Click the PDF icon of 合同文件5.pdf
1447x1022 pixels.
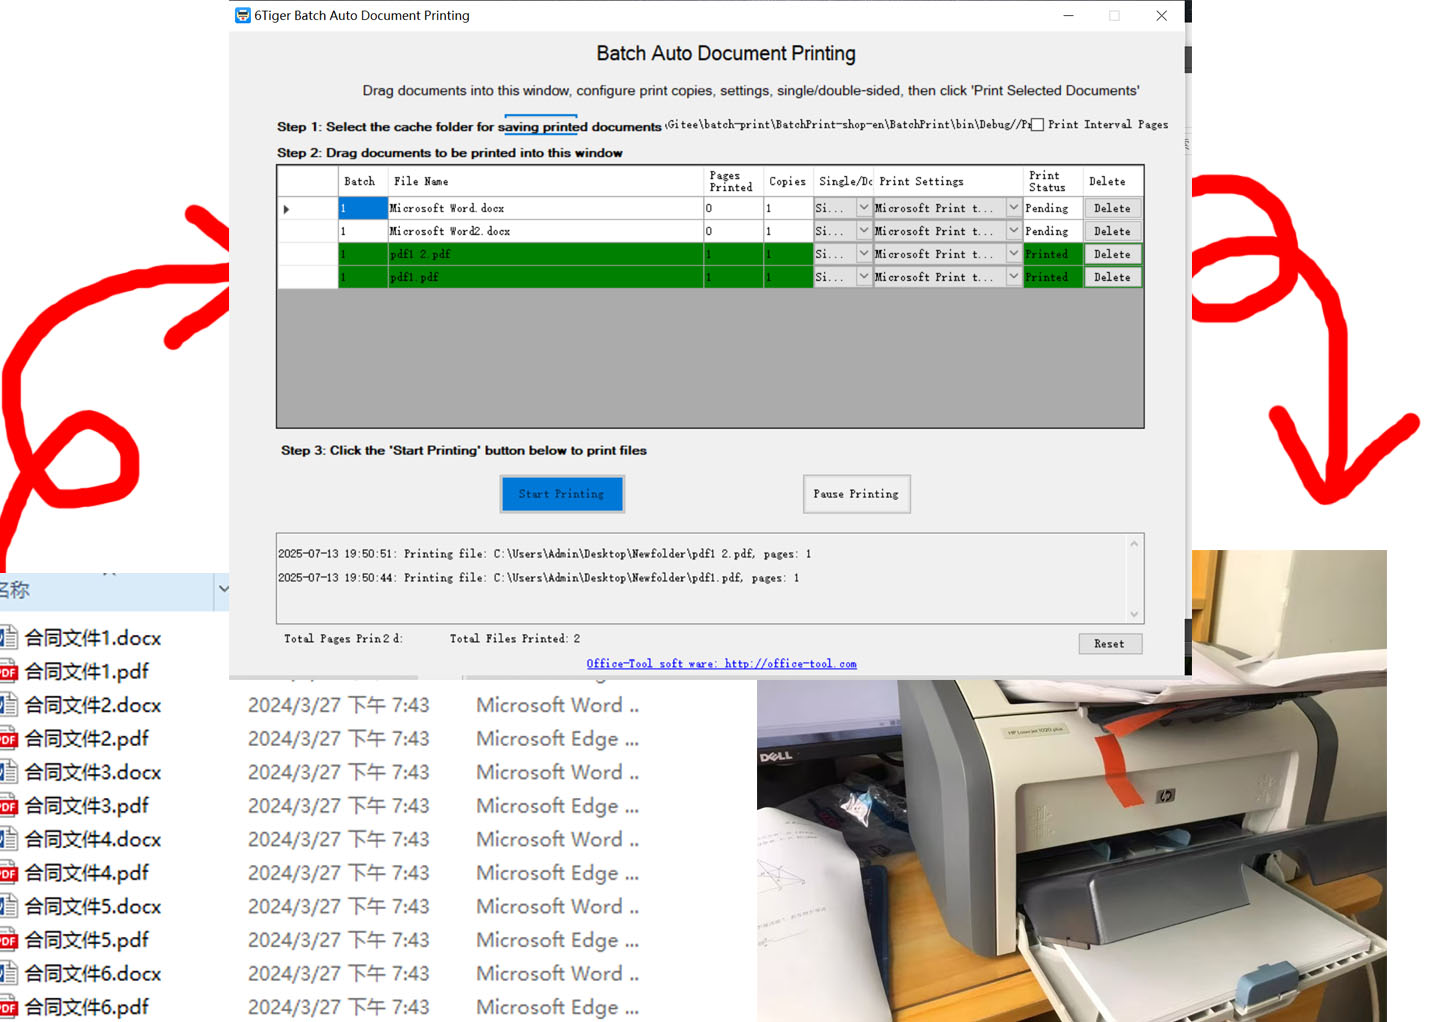(x=9, y=940)
